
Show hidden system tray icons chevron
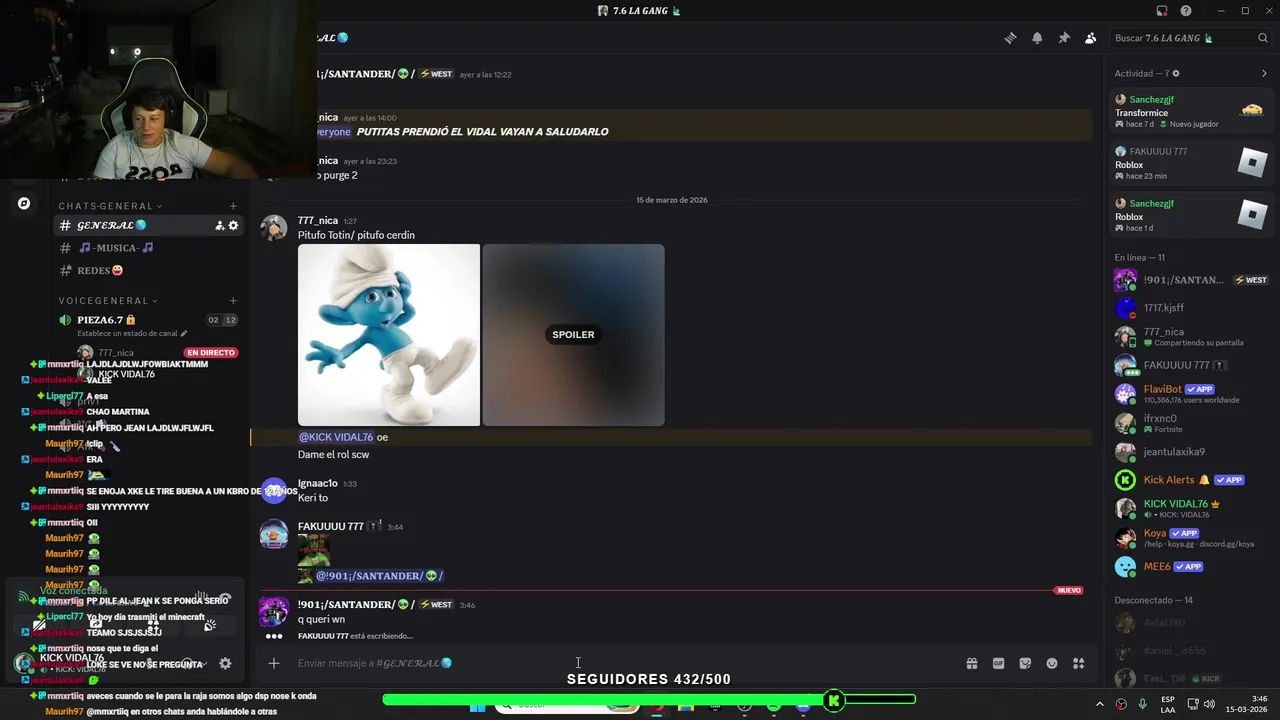[x=1100, y=704]
